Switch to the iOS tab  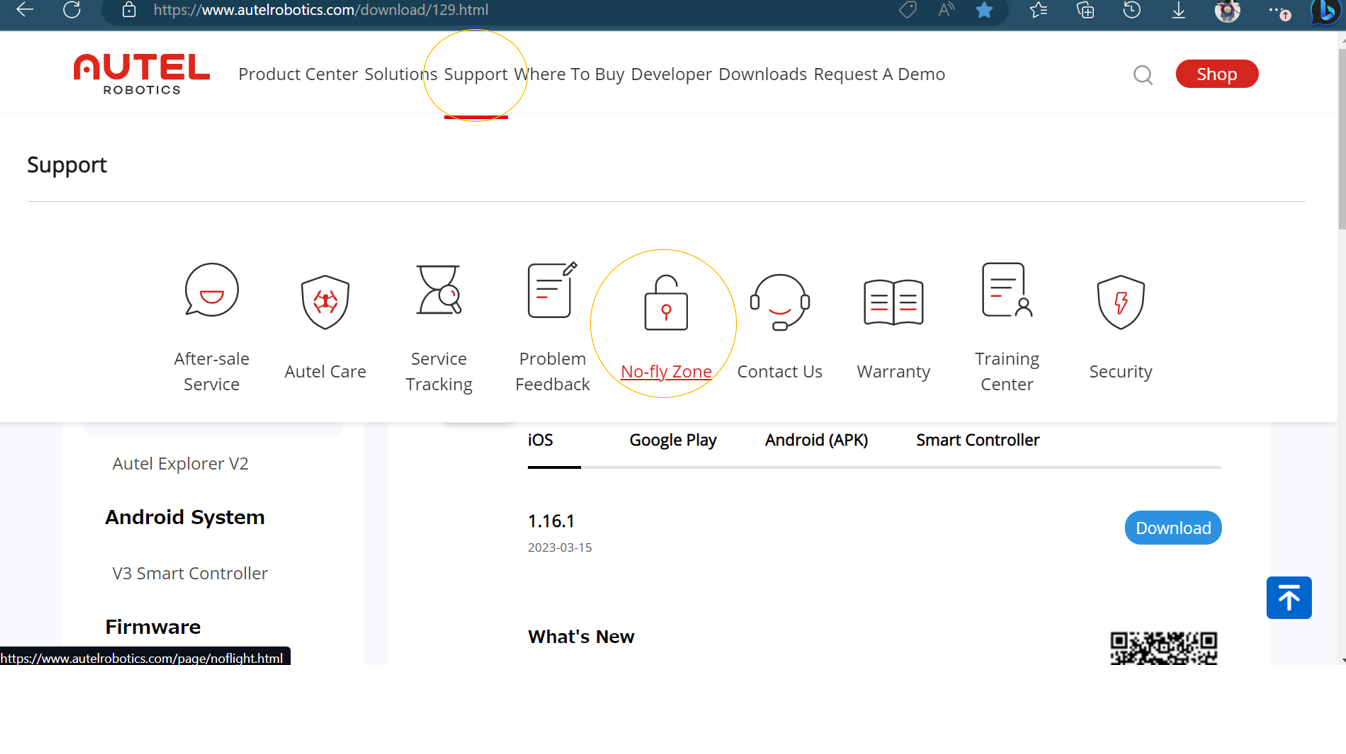click(541, 440)
